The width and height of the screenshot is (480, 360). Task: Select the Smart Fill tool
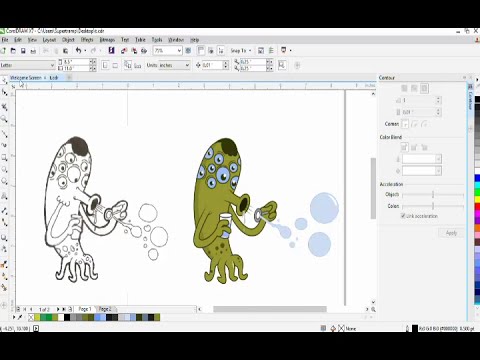(4, 287)
